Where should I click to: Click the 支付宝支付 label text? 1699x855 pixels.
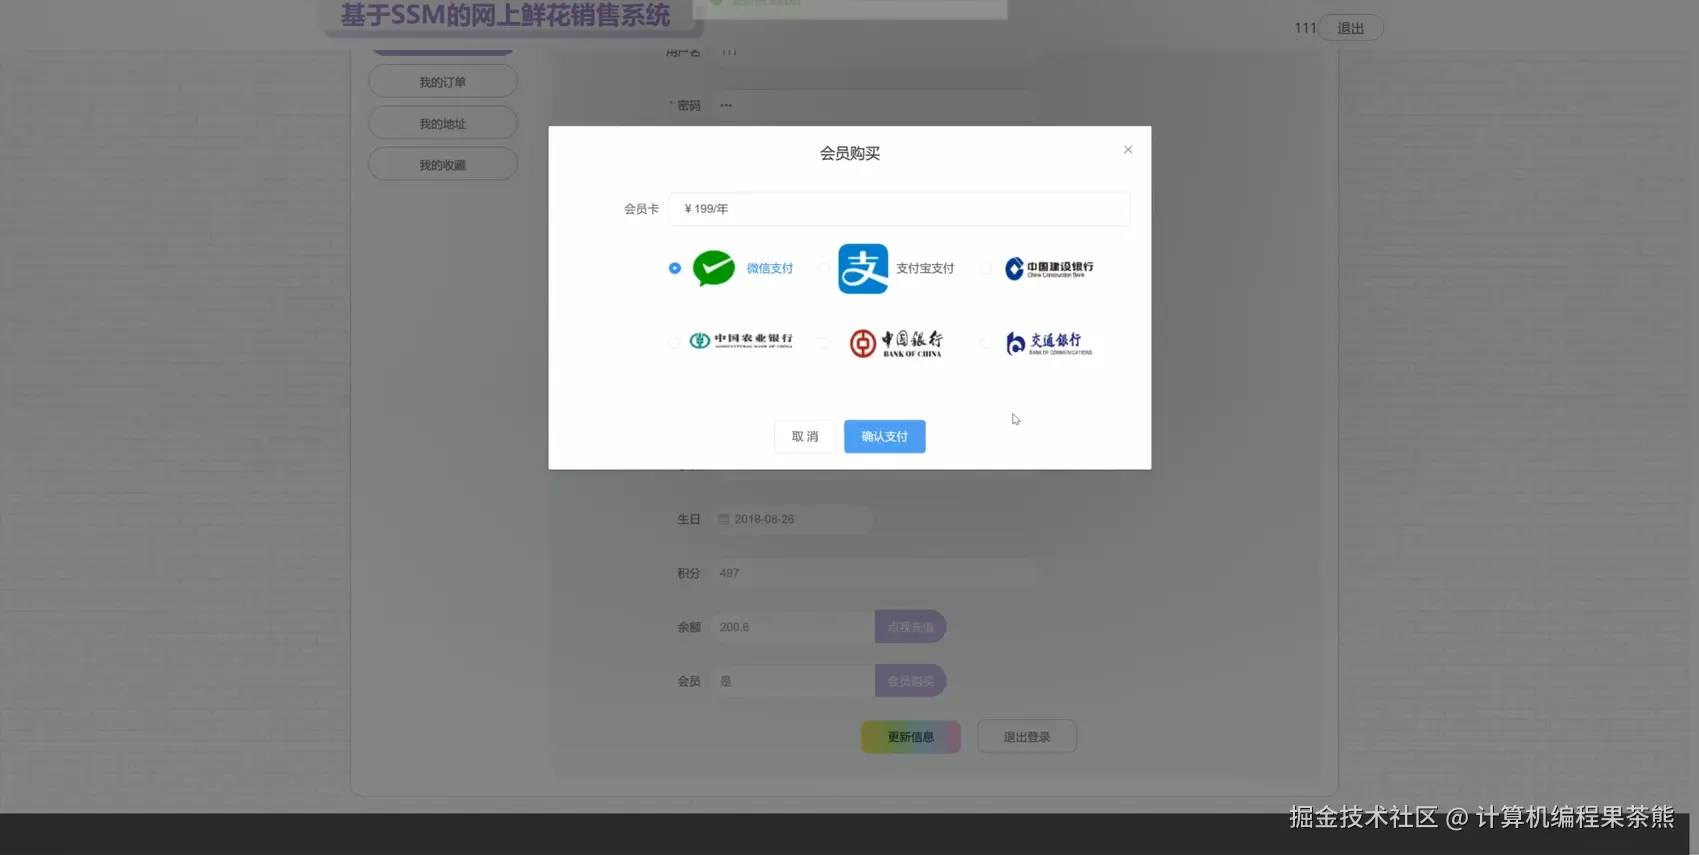coord(925,268)
